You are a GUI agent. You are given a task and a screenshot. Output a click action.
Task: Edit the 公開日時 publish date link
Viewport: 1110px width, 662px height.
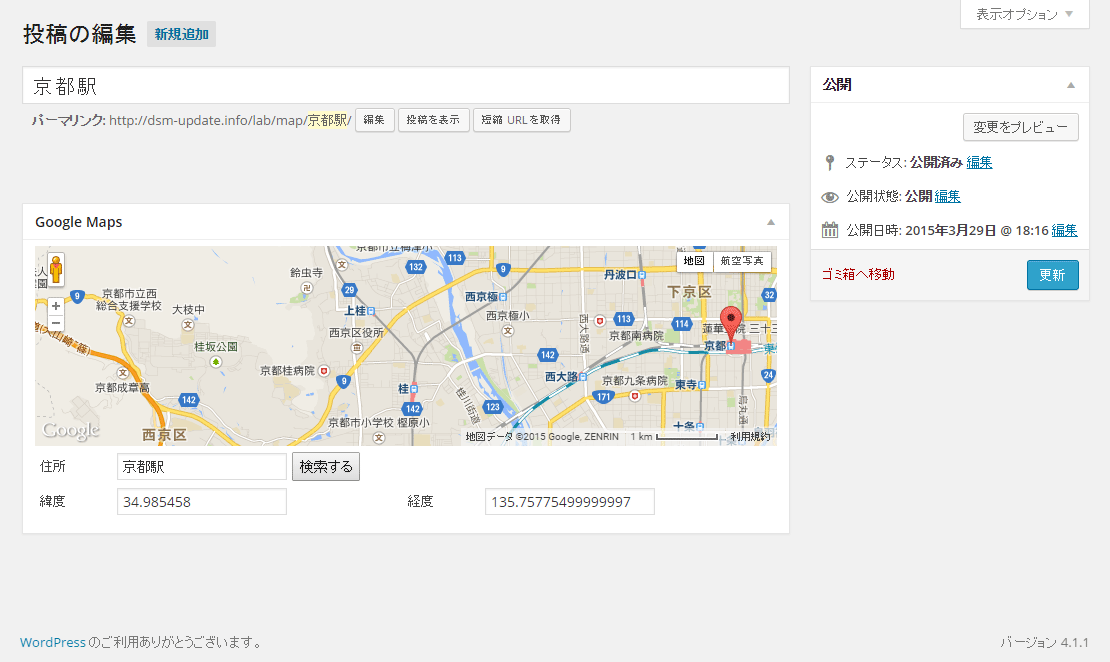coord(1064,230)
